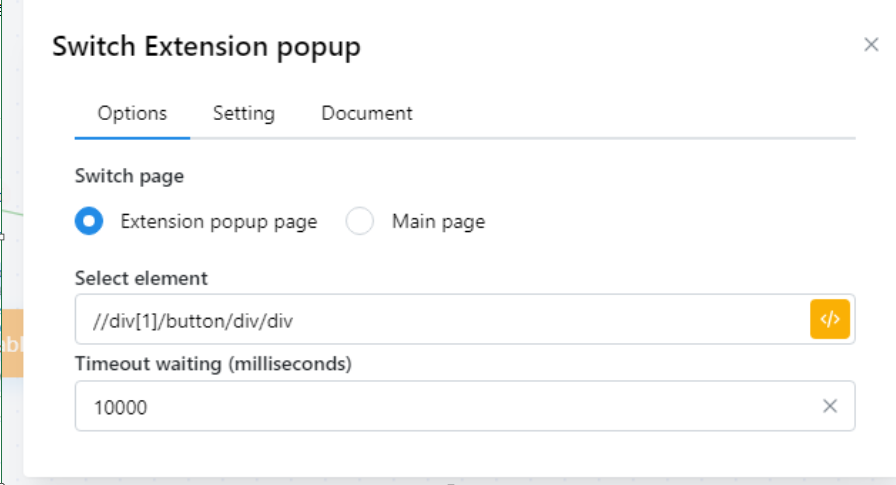This screenshot has height=485, width=896.
Task: Select the Main page radio button
Action: click(359, 221)
